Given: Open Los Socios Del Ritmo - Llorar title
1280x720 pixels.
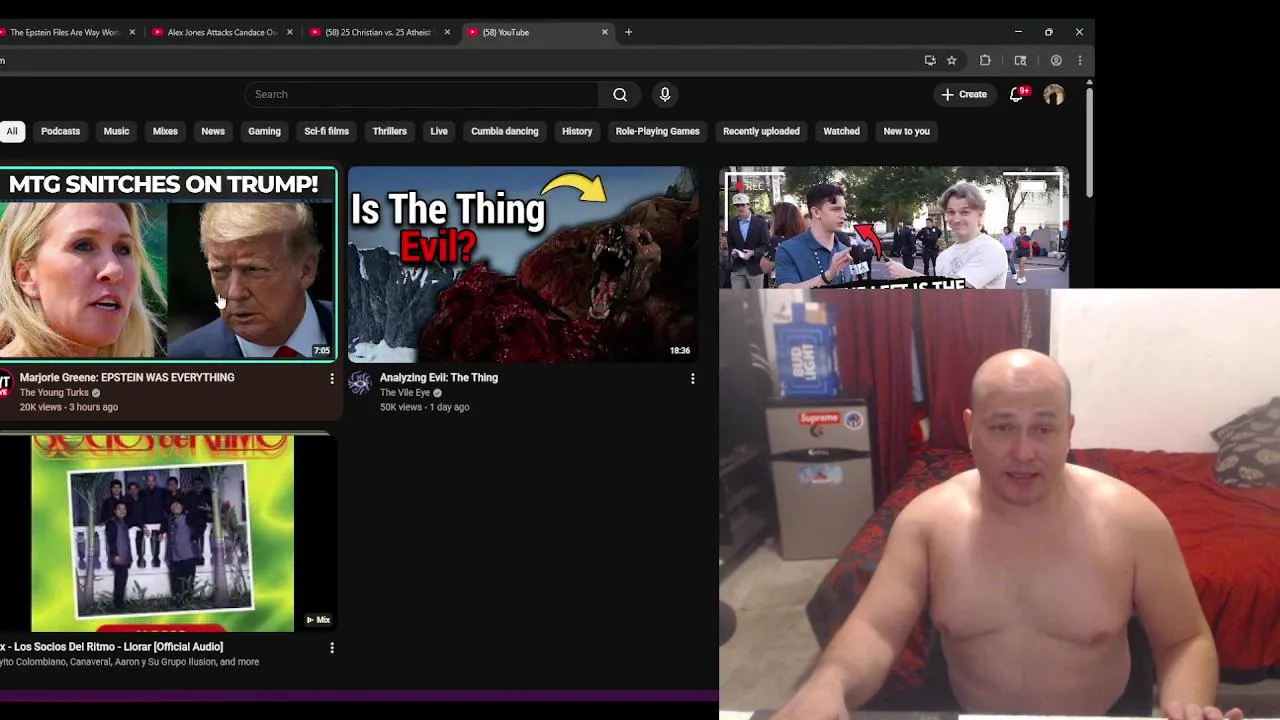Looking at the screenshot, I should [111, 646].
